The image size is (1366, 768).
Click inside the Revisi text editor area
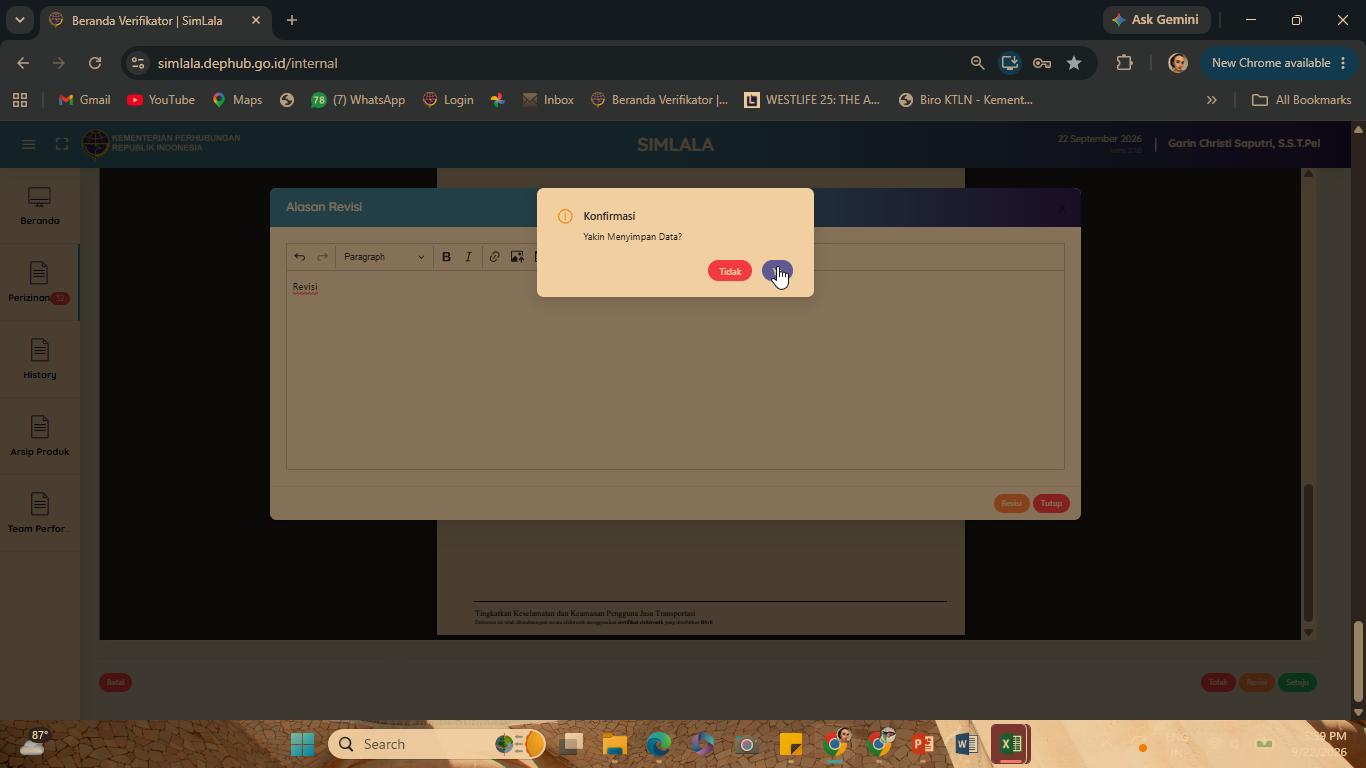tap(675, 370)
